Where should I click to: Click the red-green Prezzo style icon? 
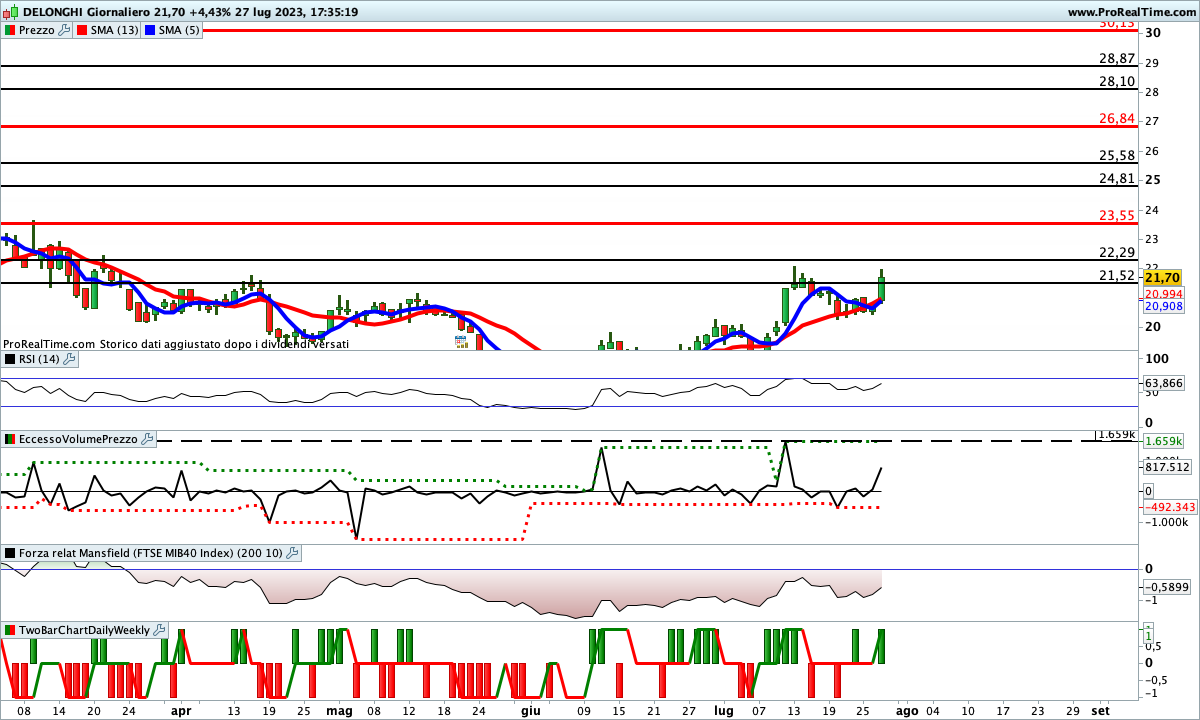click(x=10, y=30)
